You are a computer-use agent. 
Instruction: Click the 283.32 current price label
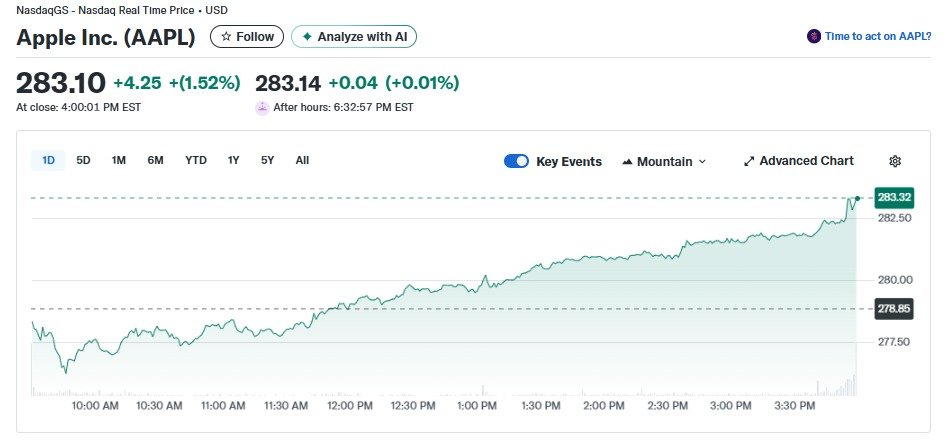(893, 198)
